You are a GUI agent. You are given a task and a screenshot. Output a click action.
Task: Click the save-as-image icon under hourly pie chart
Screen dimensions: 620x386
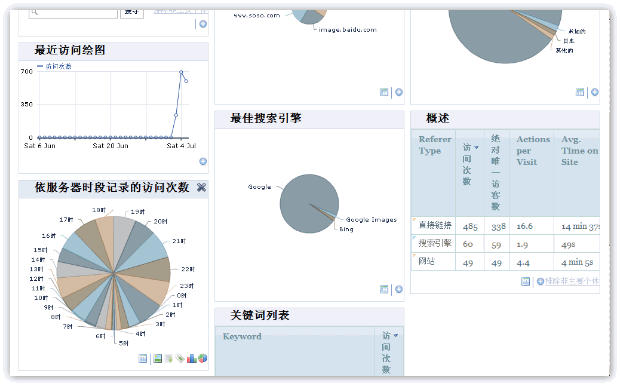click(x=158, y=359)
